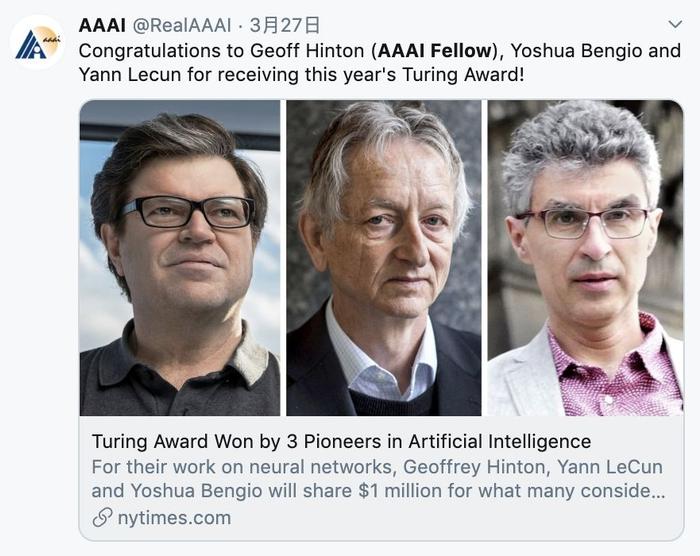The image size is (700, 556).
Task: Open the 3月27日 tweet timestamp
Action: click(285, 25)
